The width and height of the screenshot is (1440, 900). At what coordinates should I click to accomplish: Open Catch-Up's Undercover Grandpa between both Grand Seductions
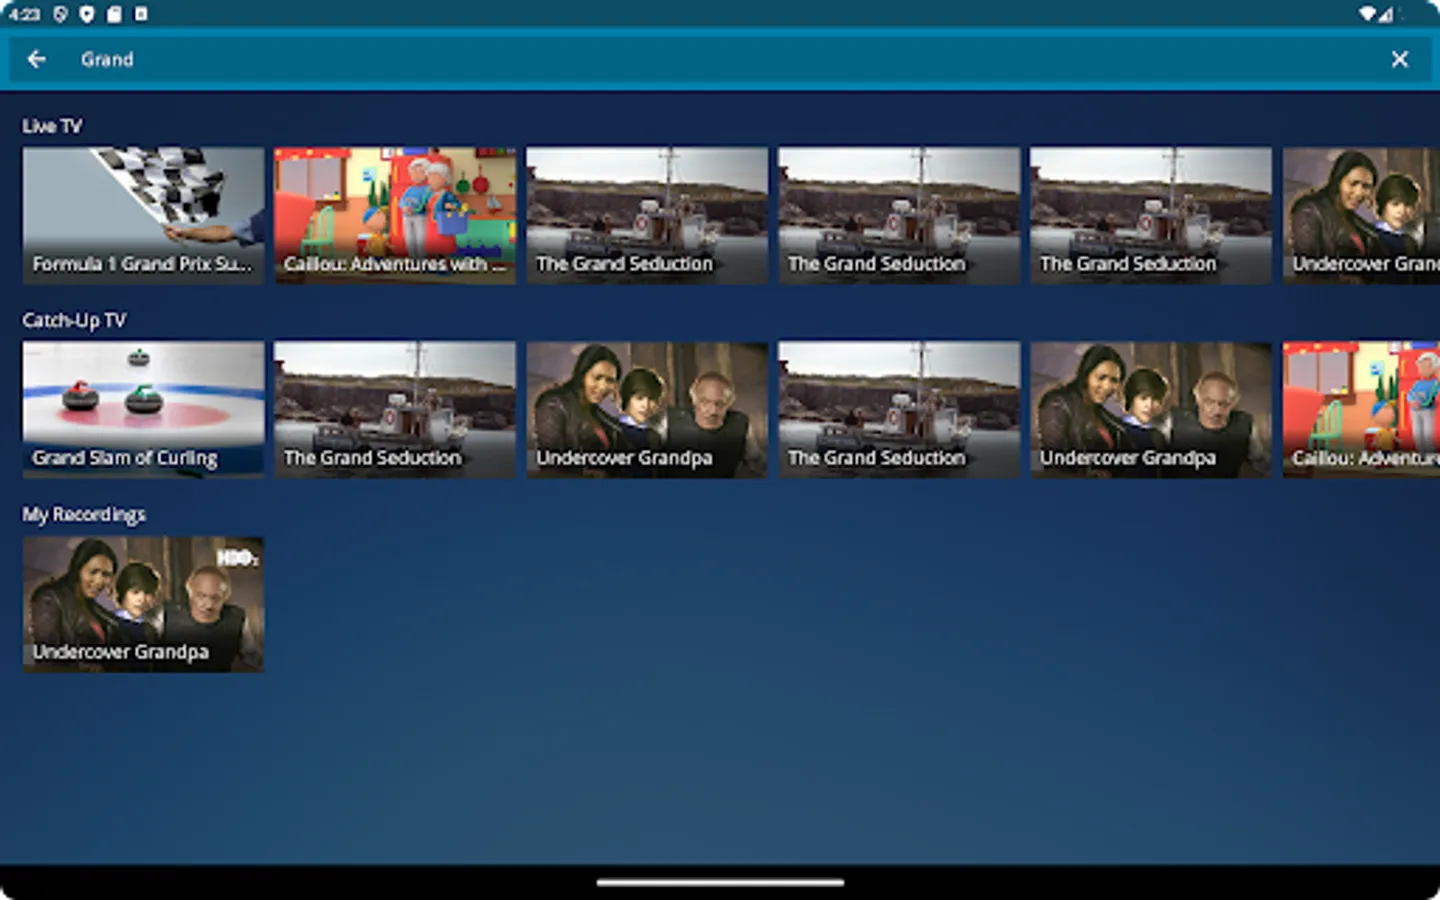(x=647, y=410)
